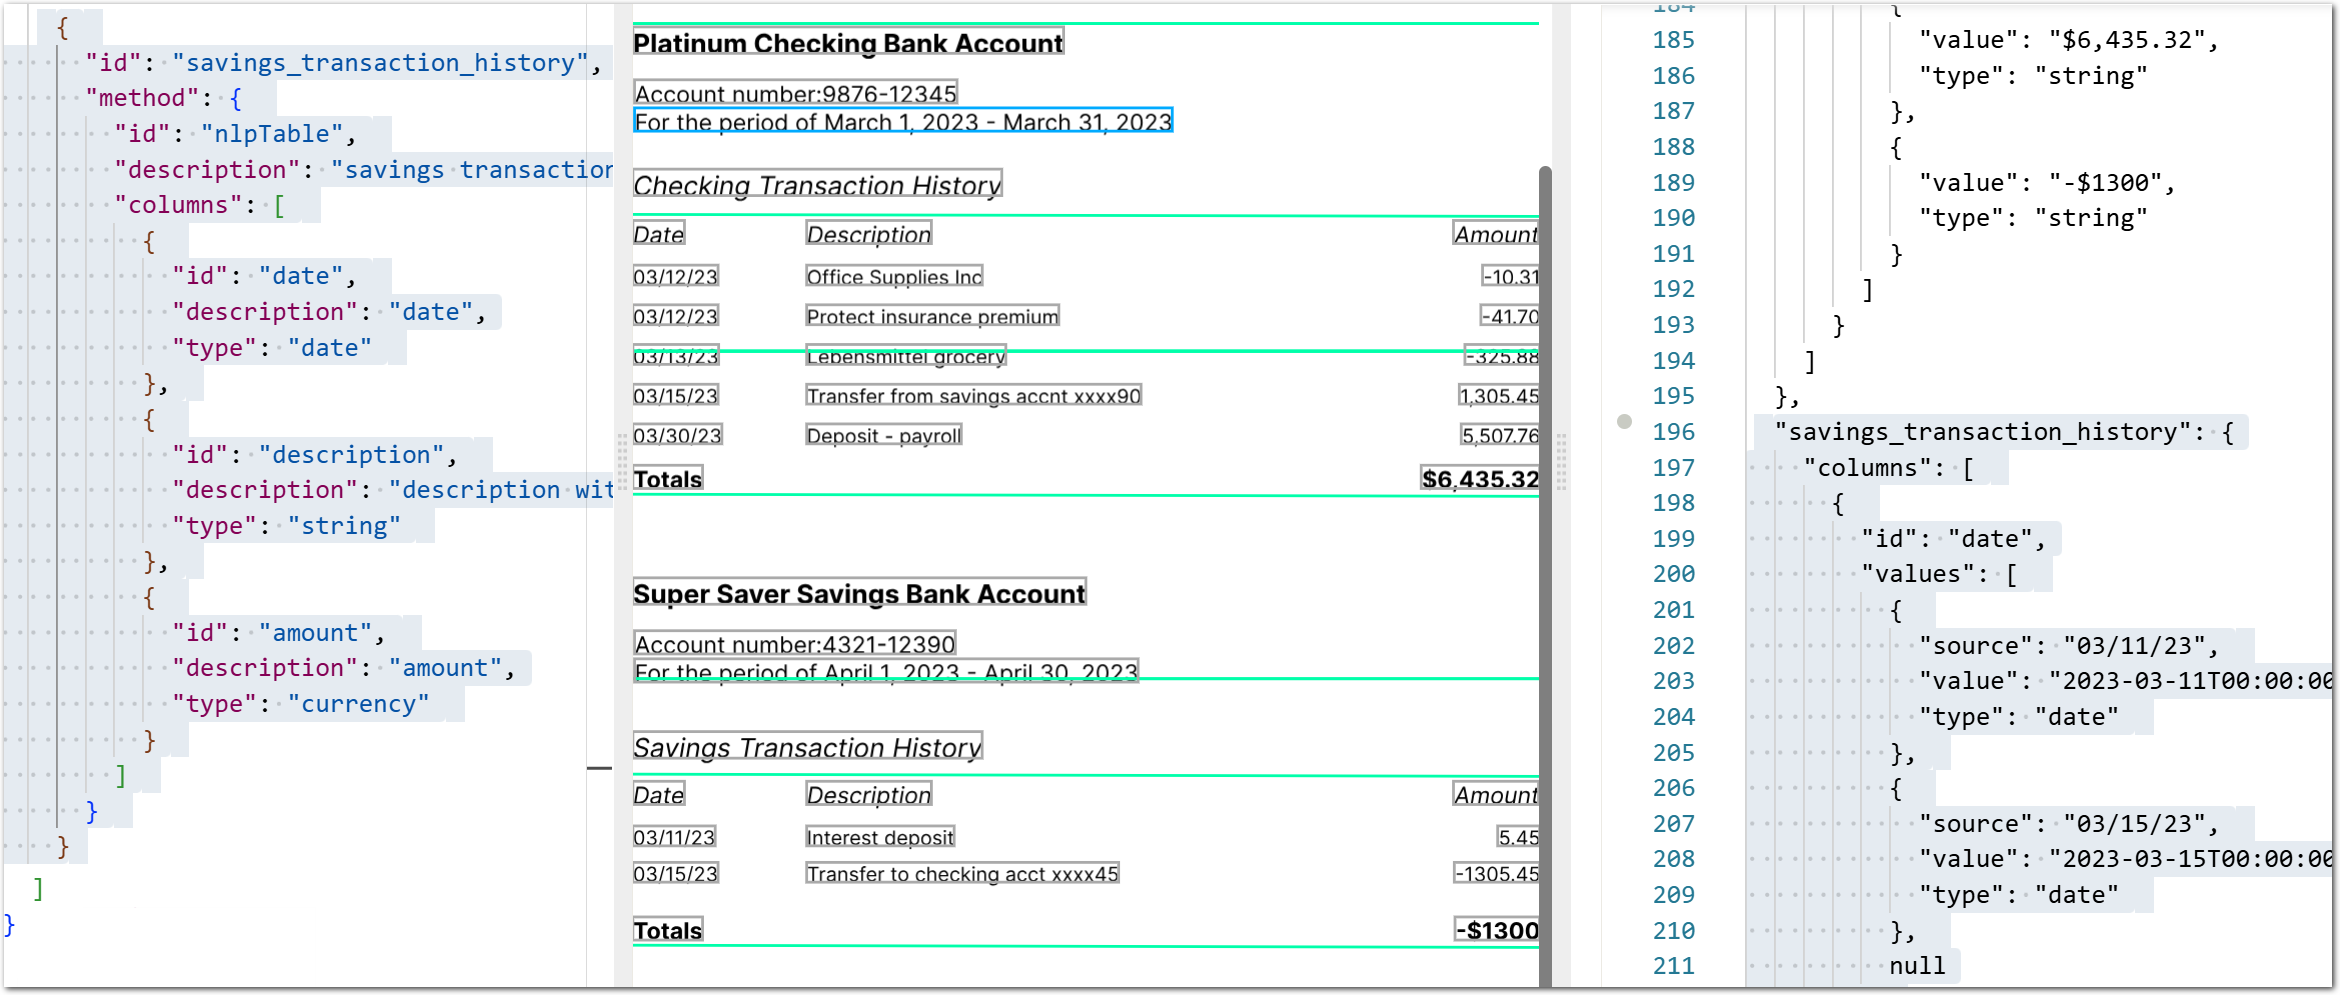
Task: Click the amount '5.45' in the savings table
Action: 1518,837
